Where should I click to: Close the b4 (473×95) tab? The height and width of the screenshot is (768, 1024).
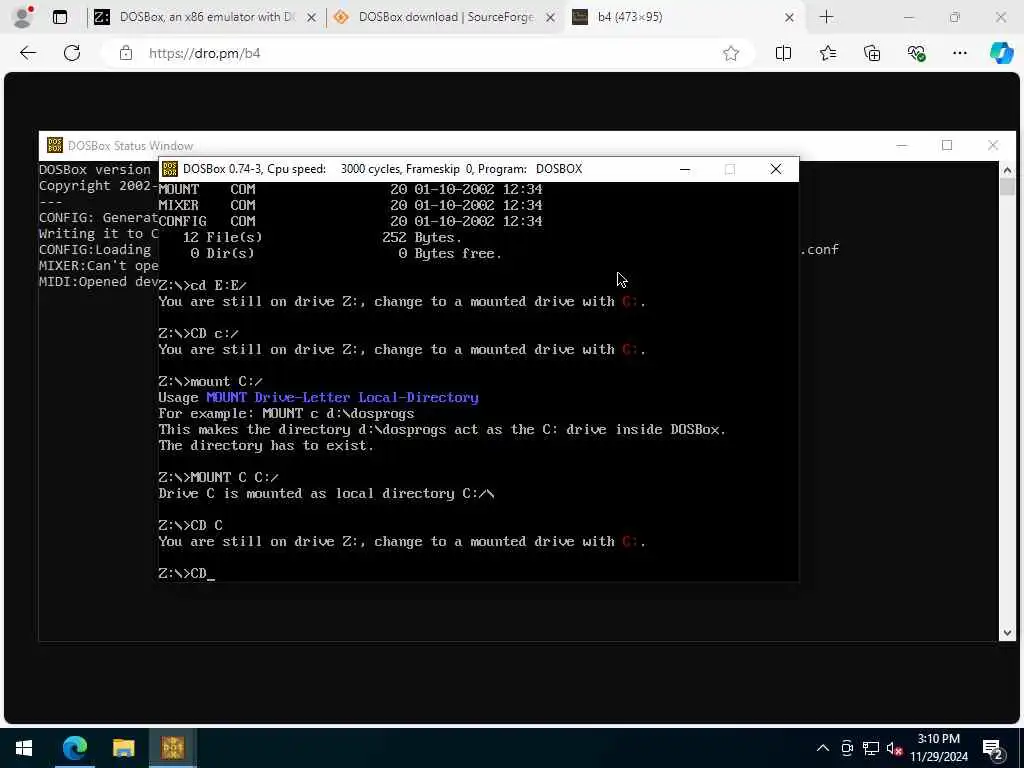point(789,18)
